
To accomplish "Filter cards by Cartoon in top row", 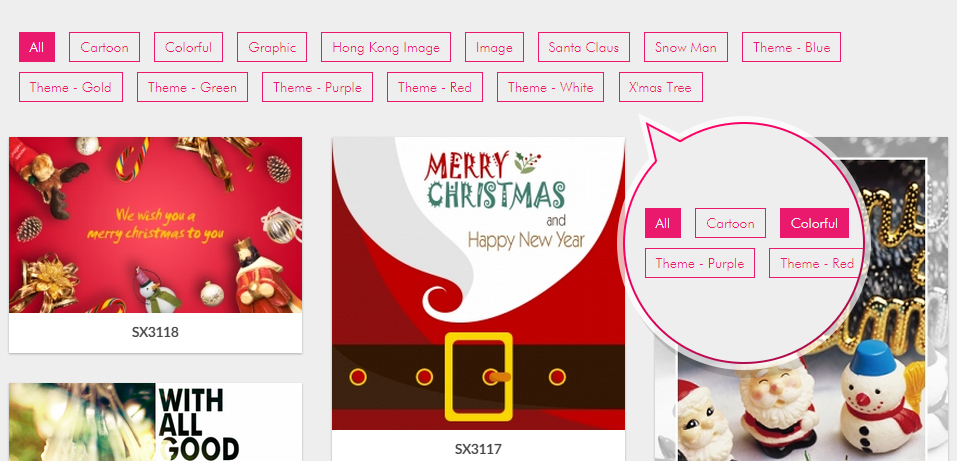I will point(104,47).
